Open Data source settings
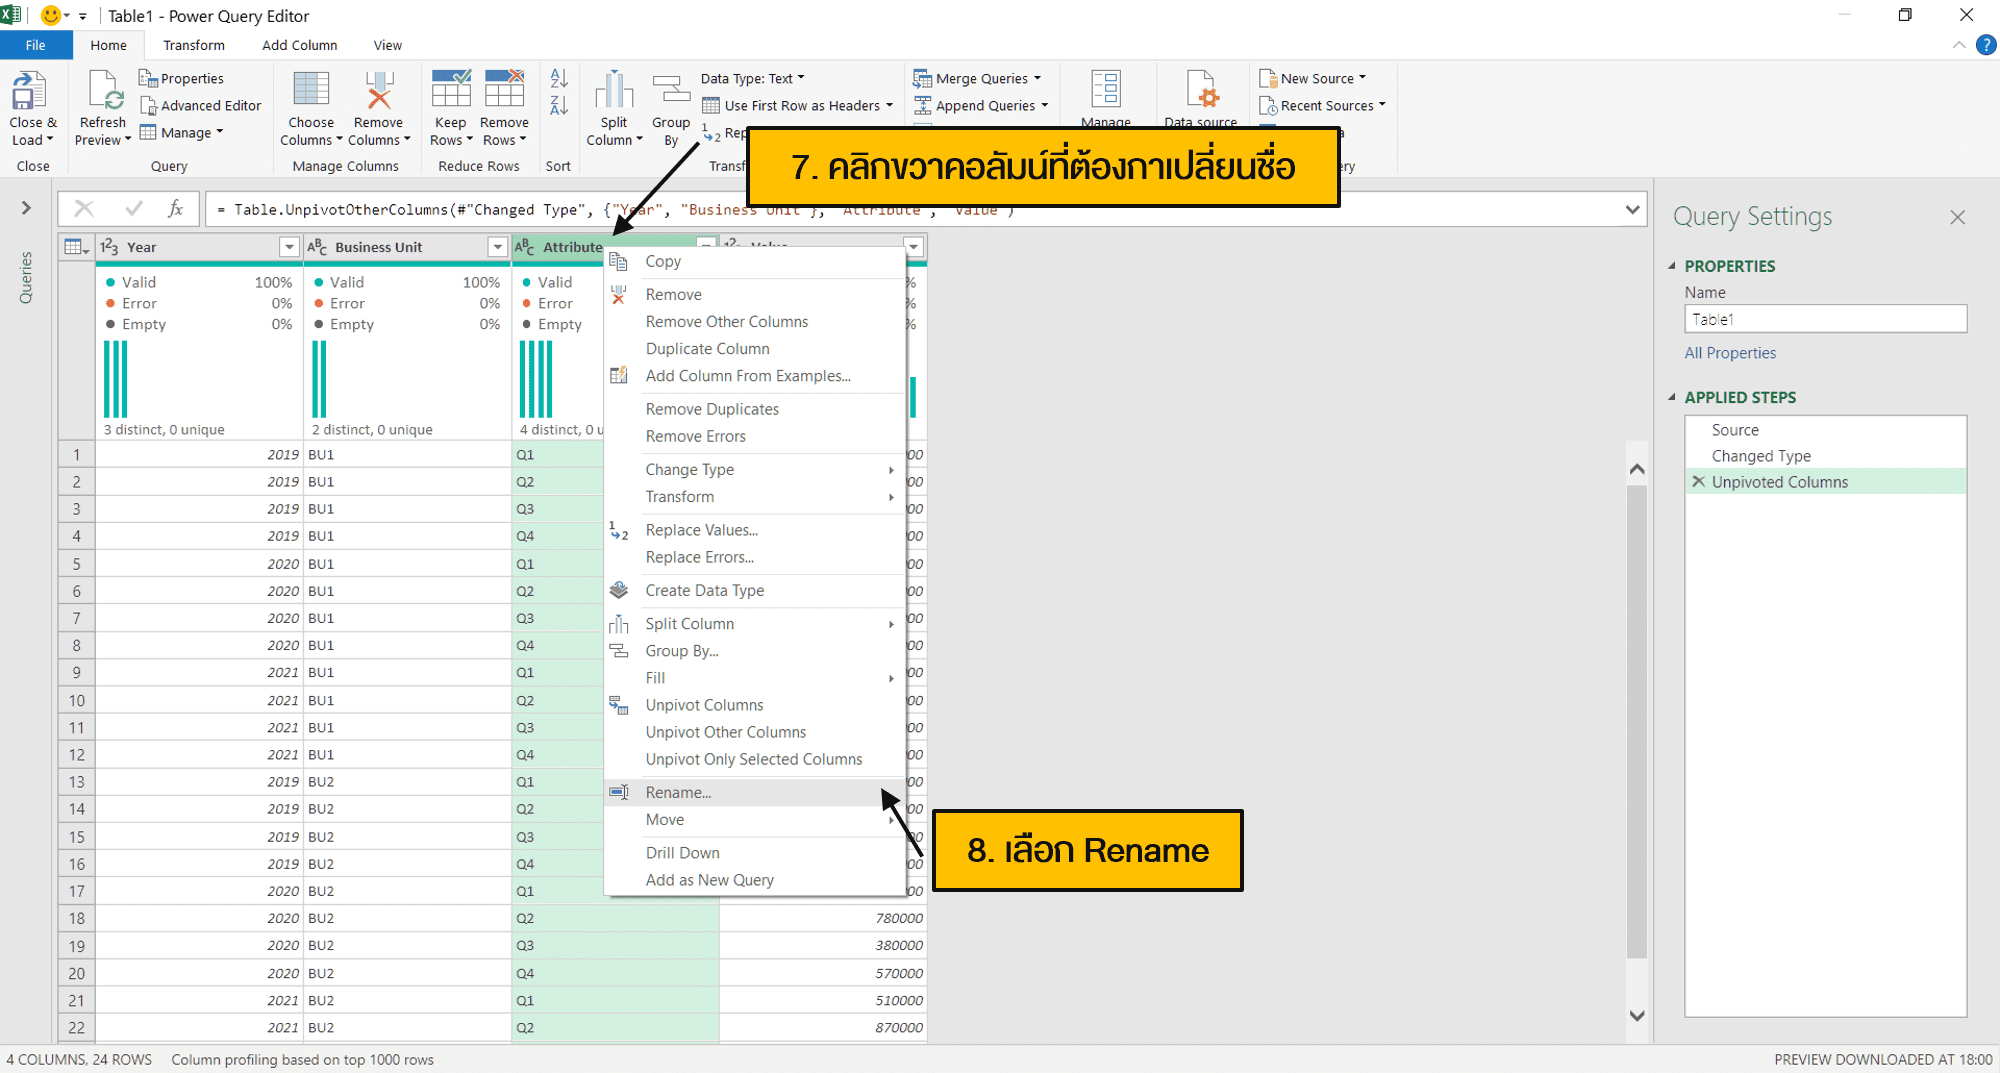 click(1200, 100)
